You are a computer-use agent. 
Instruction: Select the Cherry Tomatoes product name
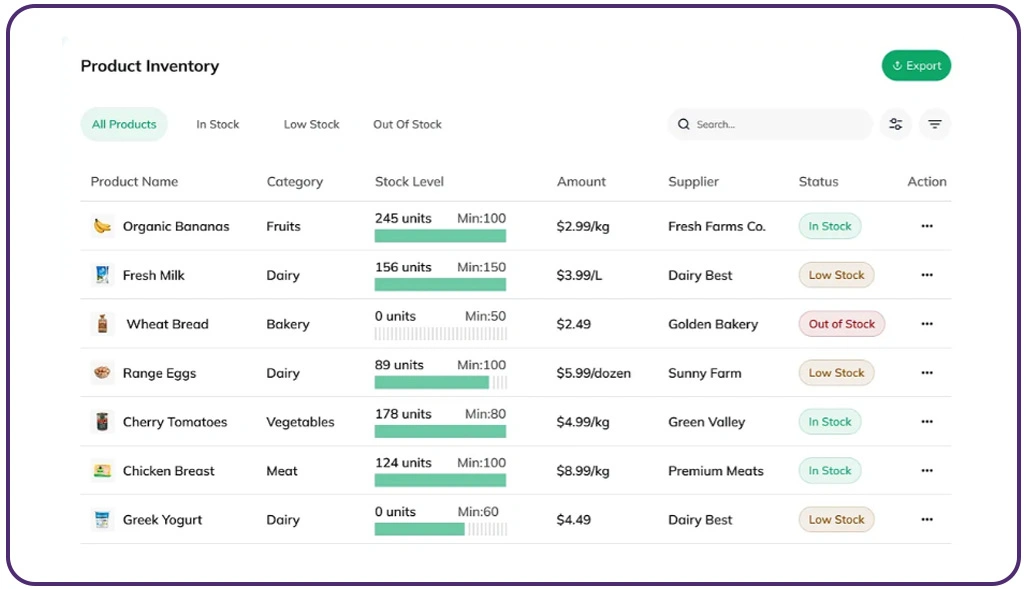coord(175,422)
